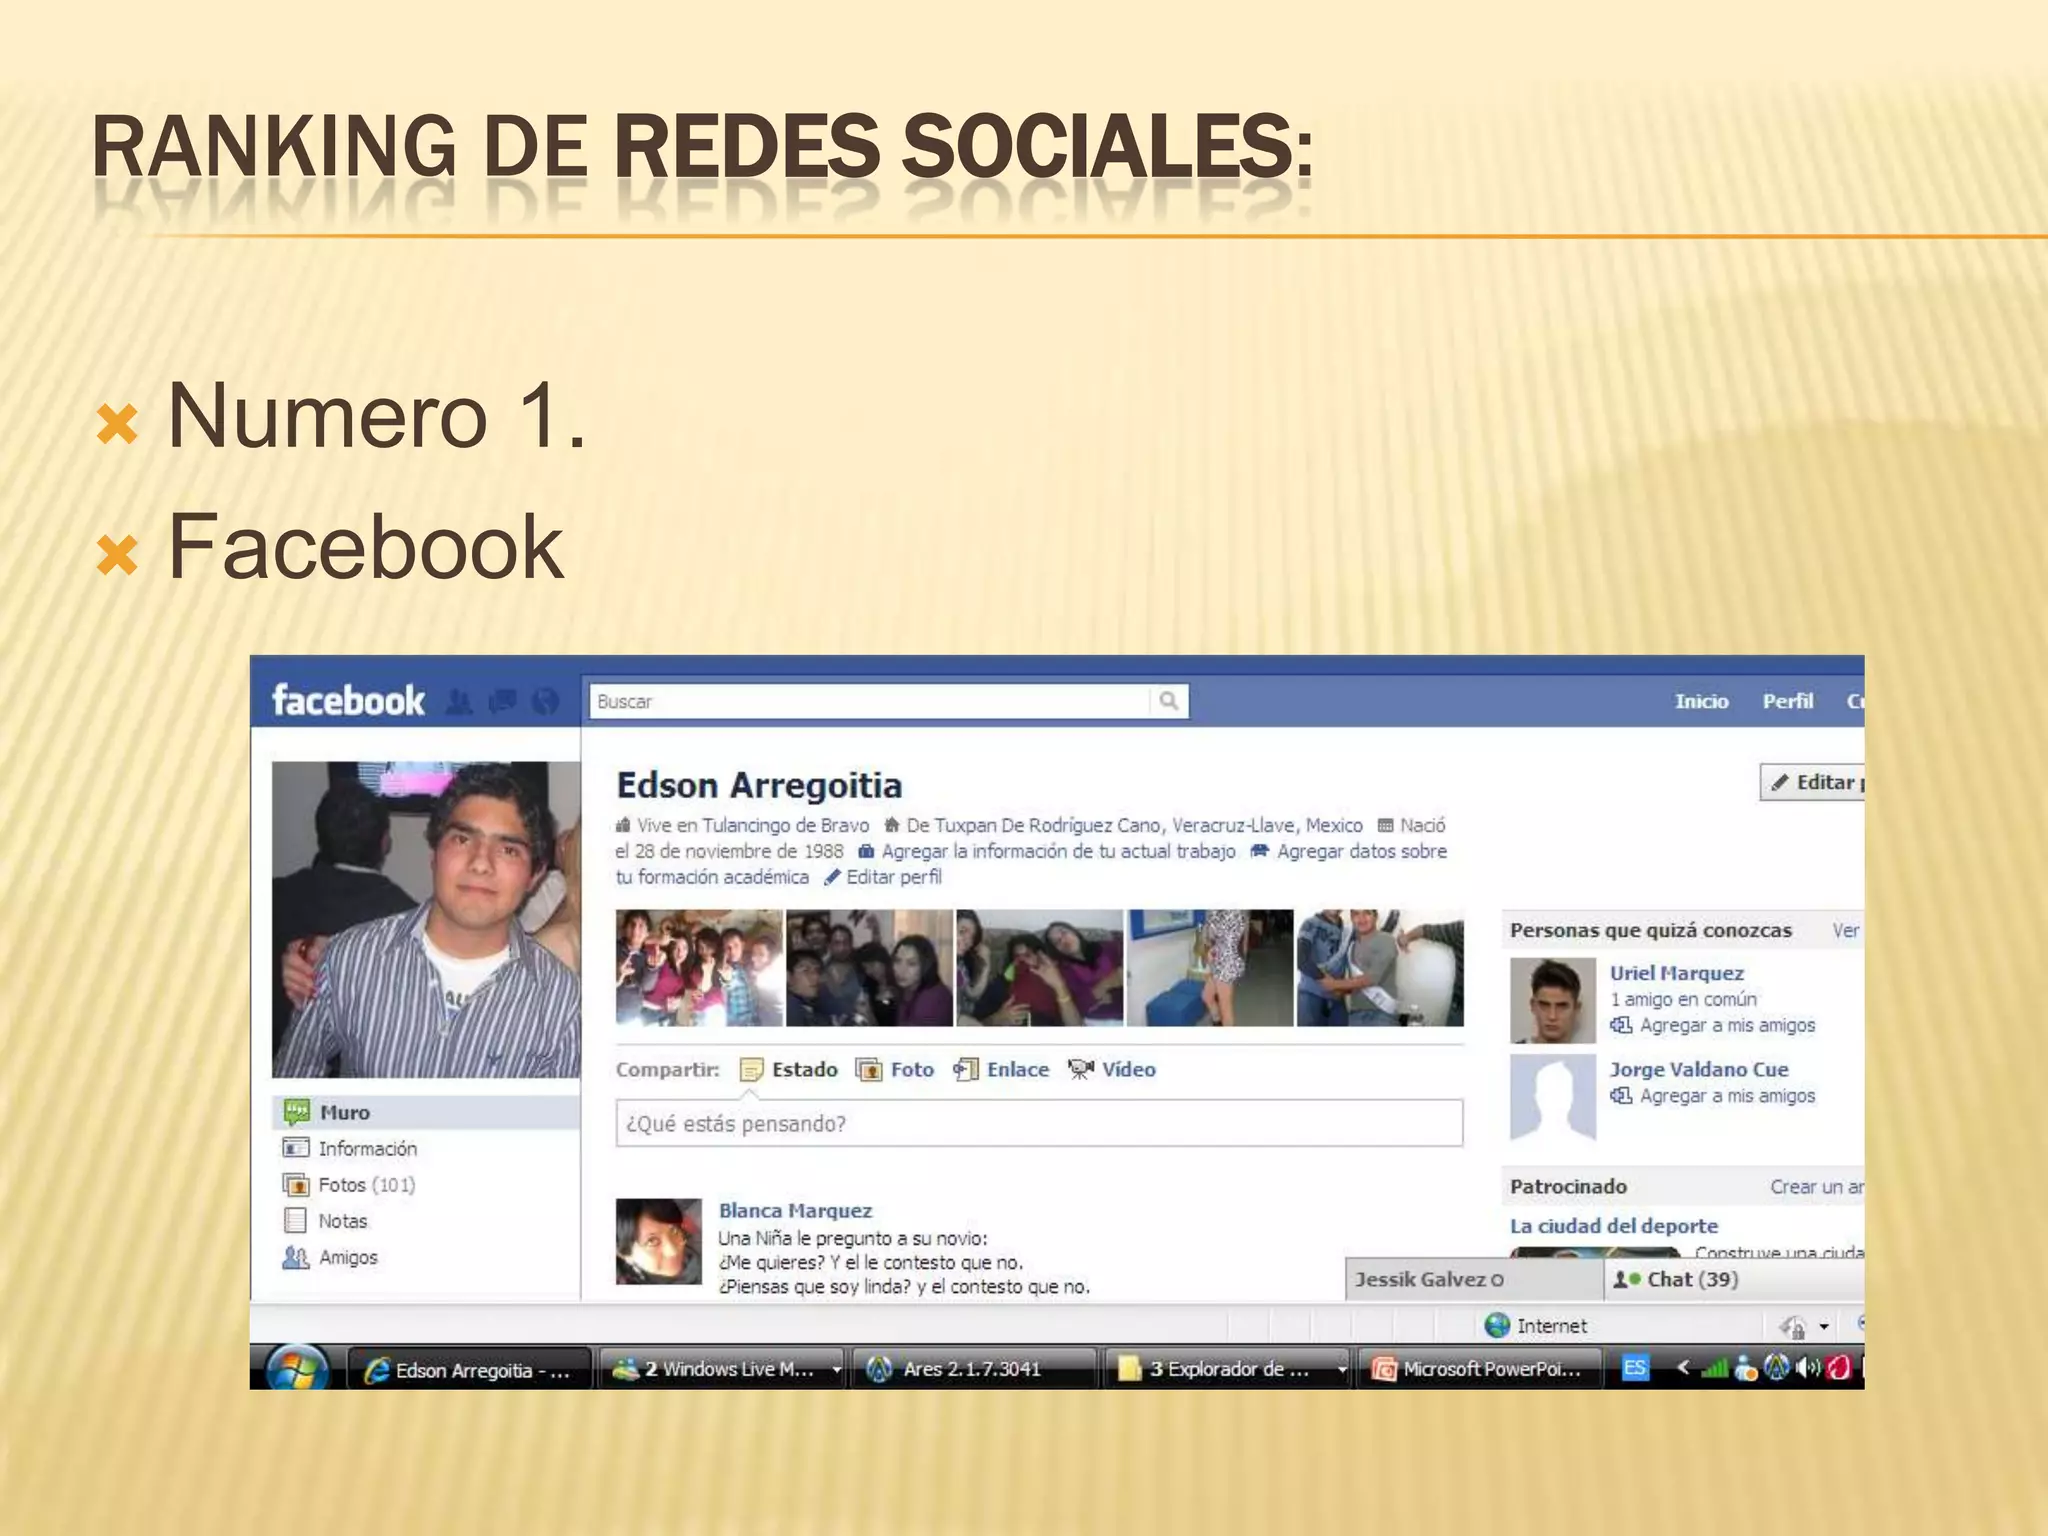
Task: Open fourth photo thumbnail with blue stool
Action: [x=1210, y=968]
